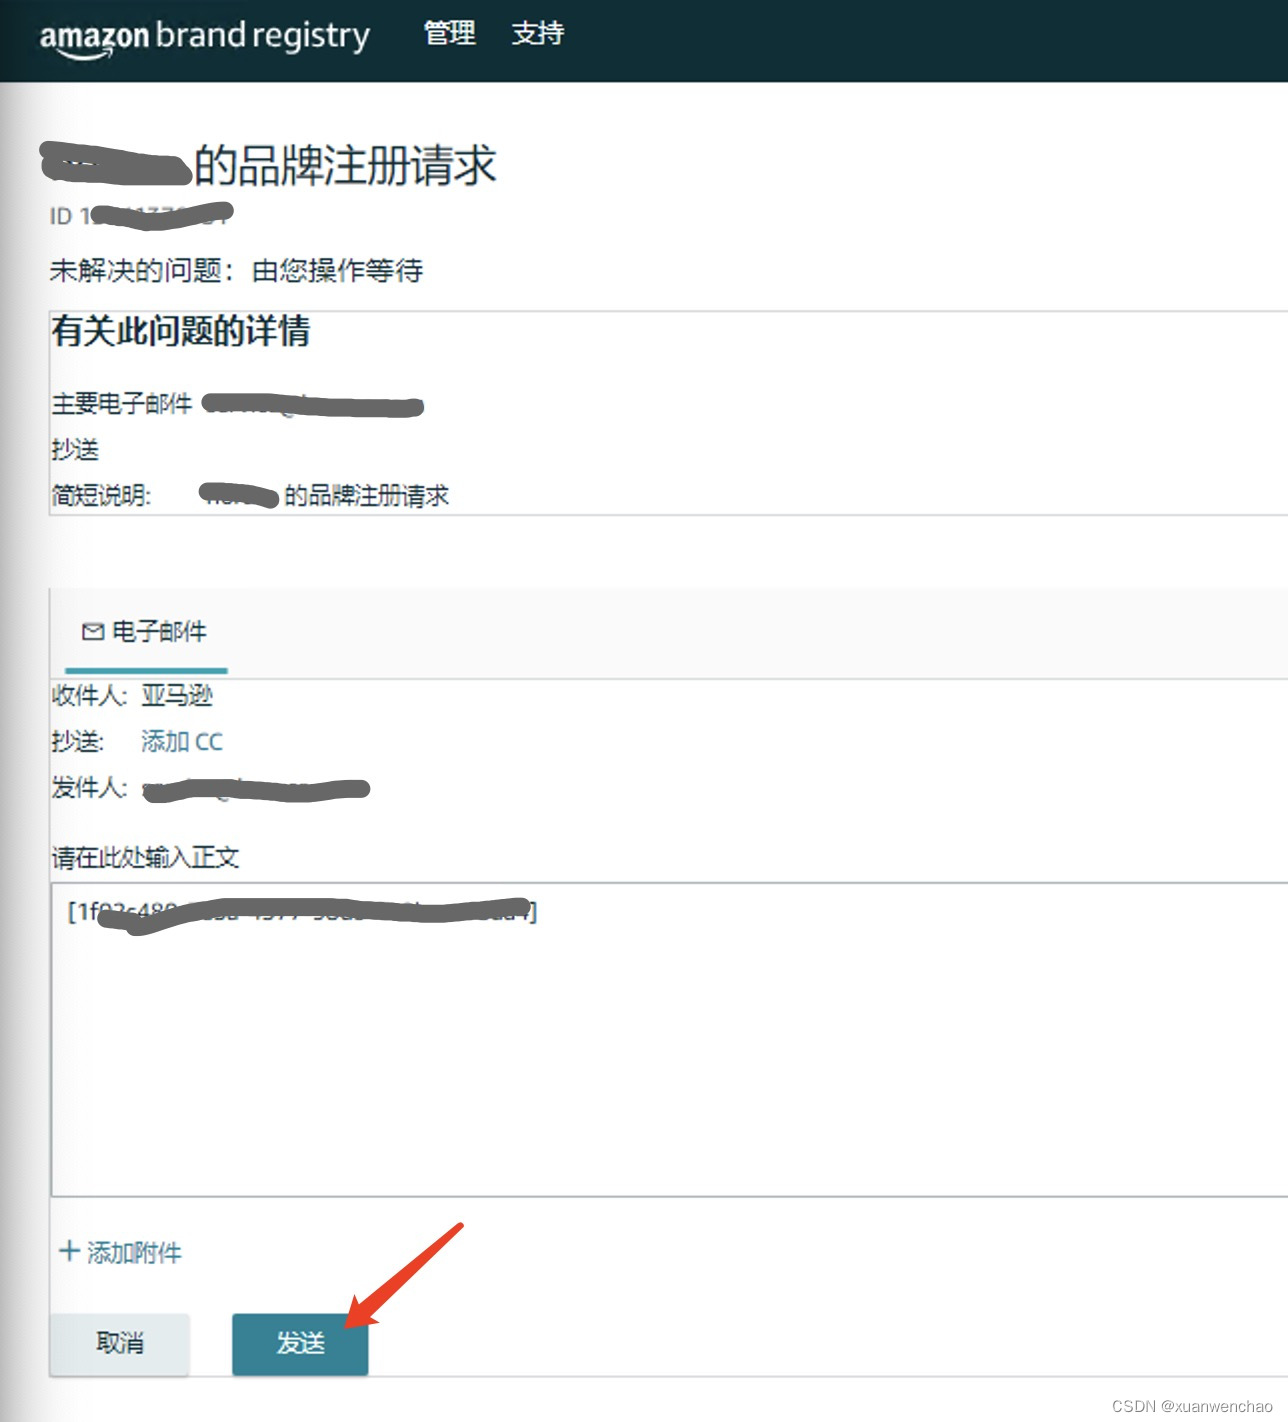Open the 支持 menu
This screenshot has width=1288, height=1422.
(x=538, y=34)
